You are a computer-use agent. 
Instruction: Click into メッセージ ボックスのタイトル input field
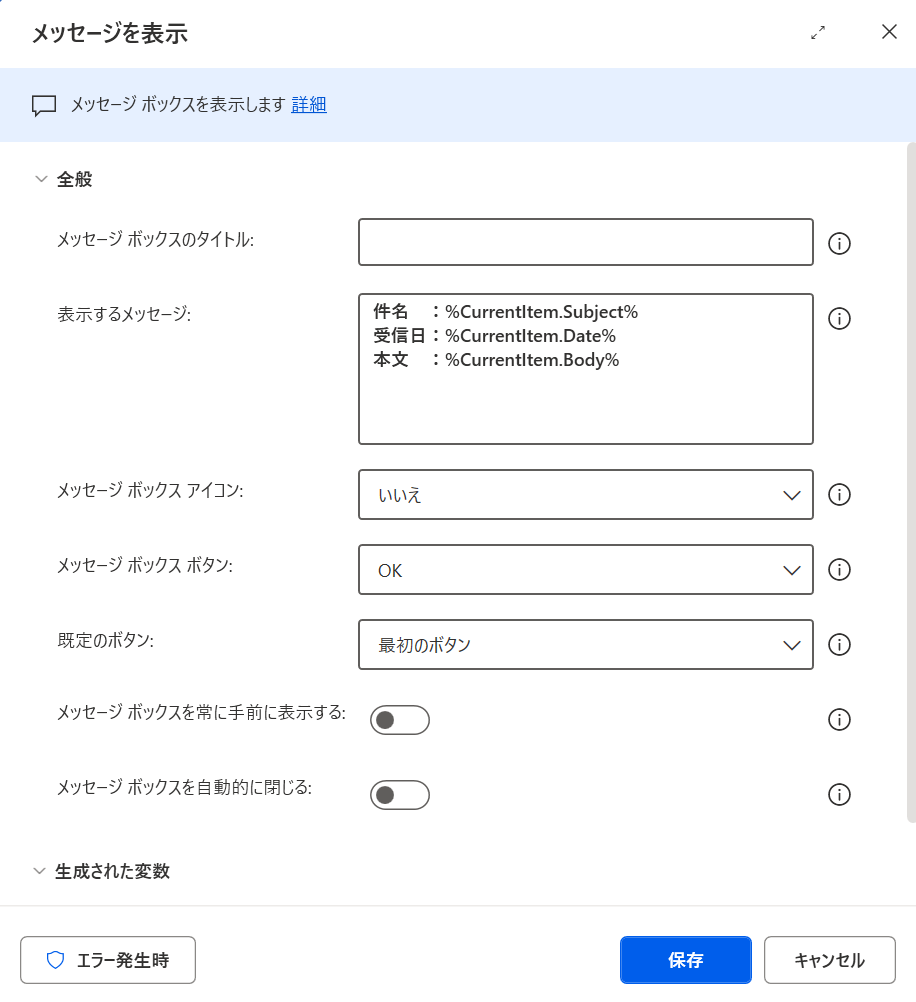tap(586, 242)
